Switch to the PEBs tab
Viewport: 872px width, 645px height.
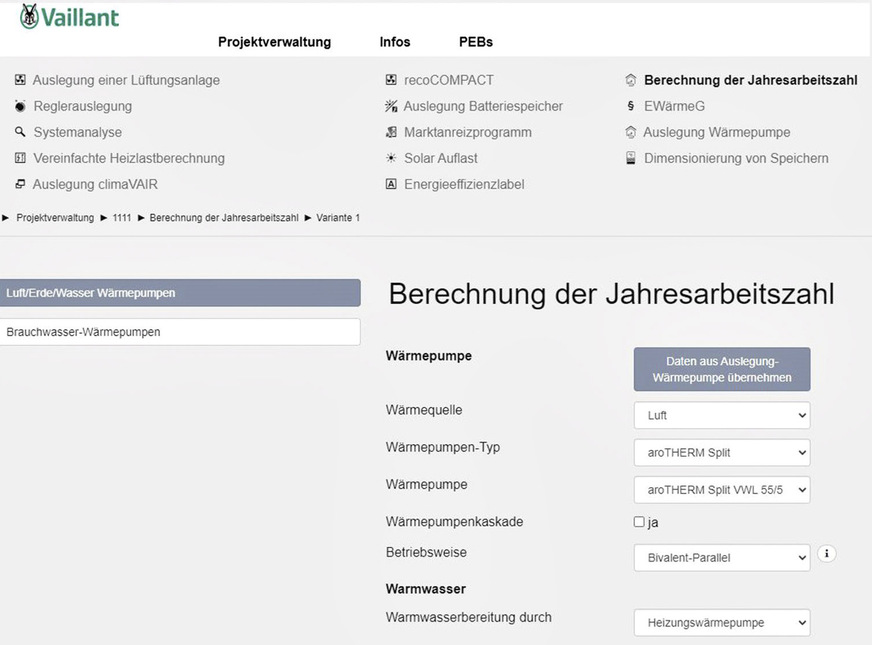click(475, 42)
